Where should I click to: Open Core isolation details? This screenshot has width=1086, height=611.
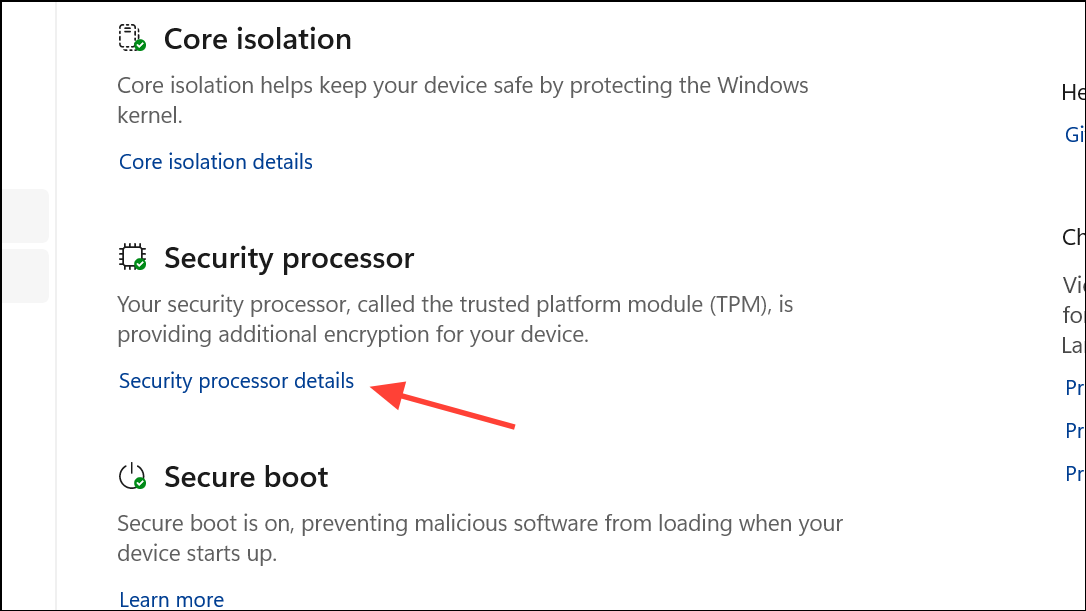(215, 161)
